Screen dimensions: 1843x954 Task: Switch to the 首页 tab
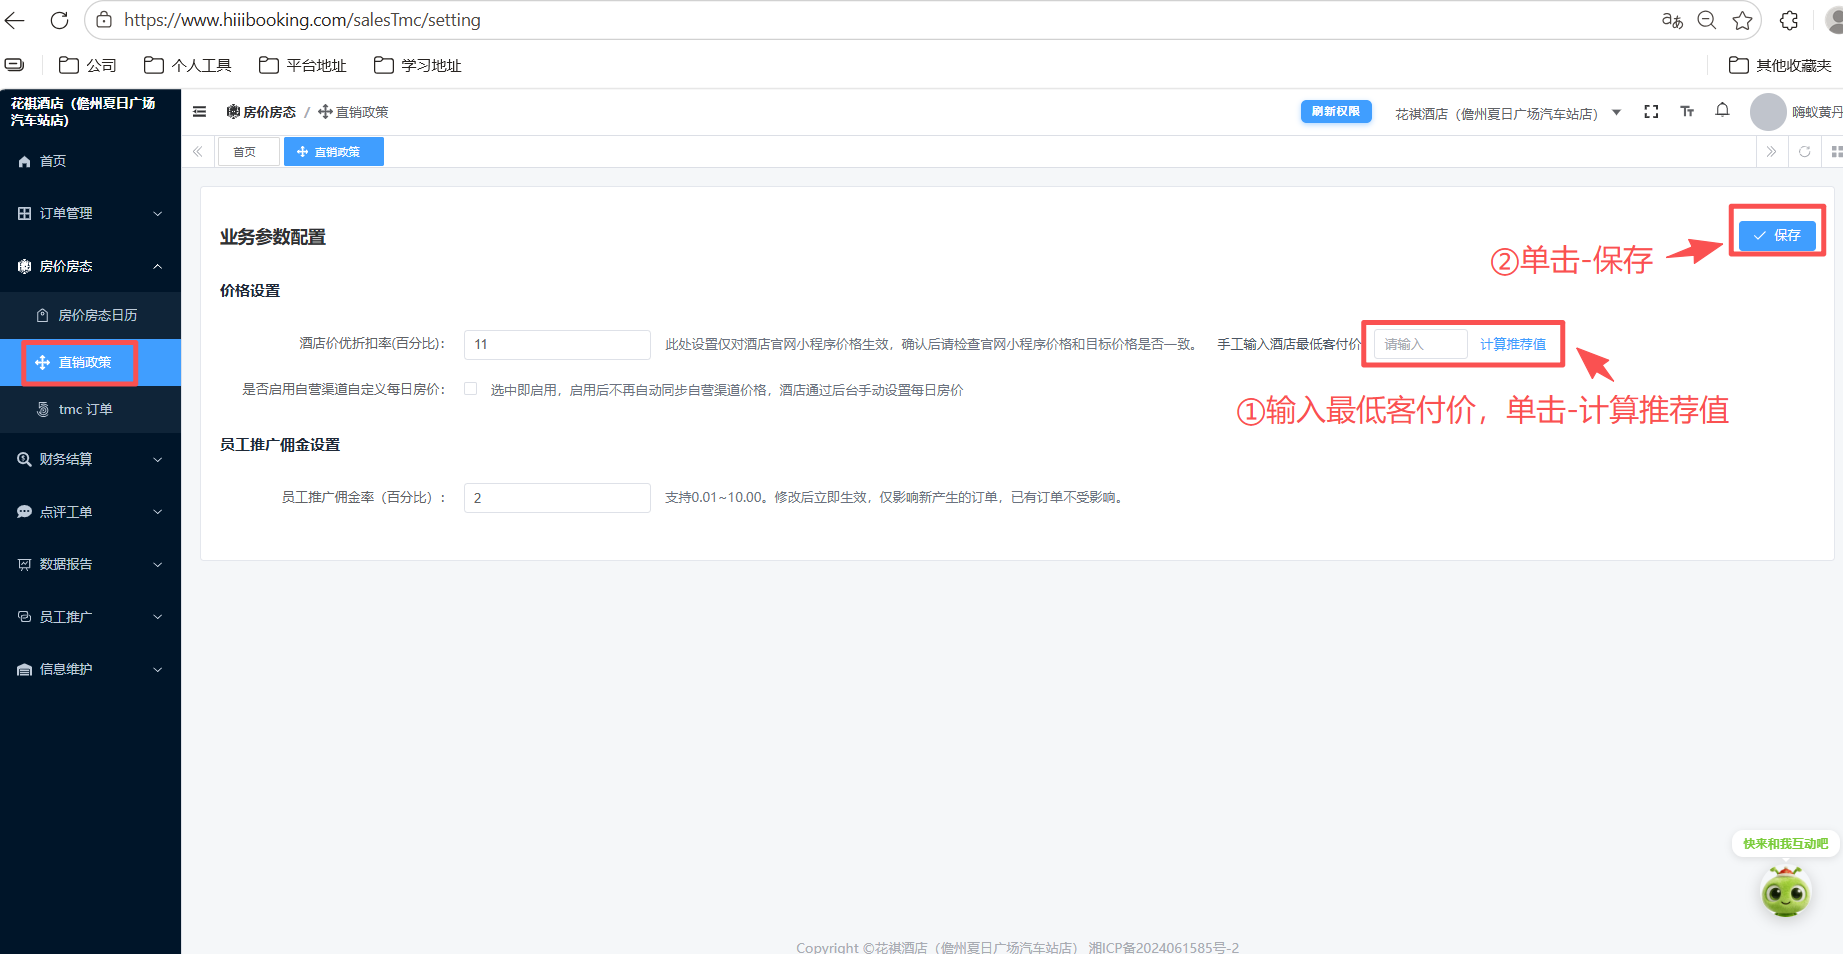tap(247, 151)
